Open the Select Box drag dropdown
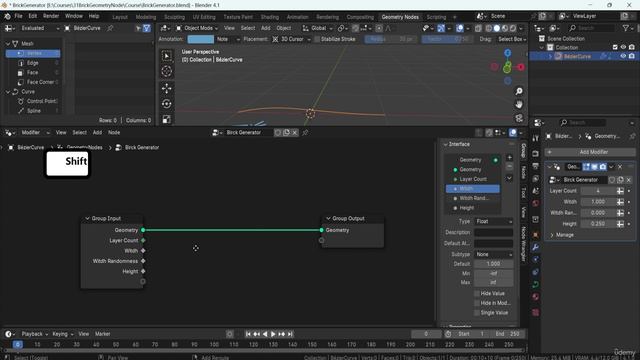 (512, 39)
